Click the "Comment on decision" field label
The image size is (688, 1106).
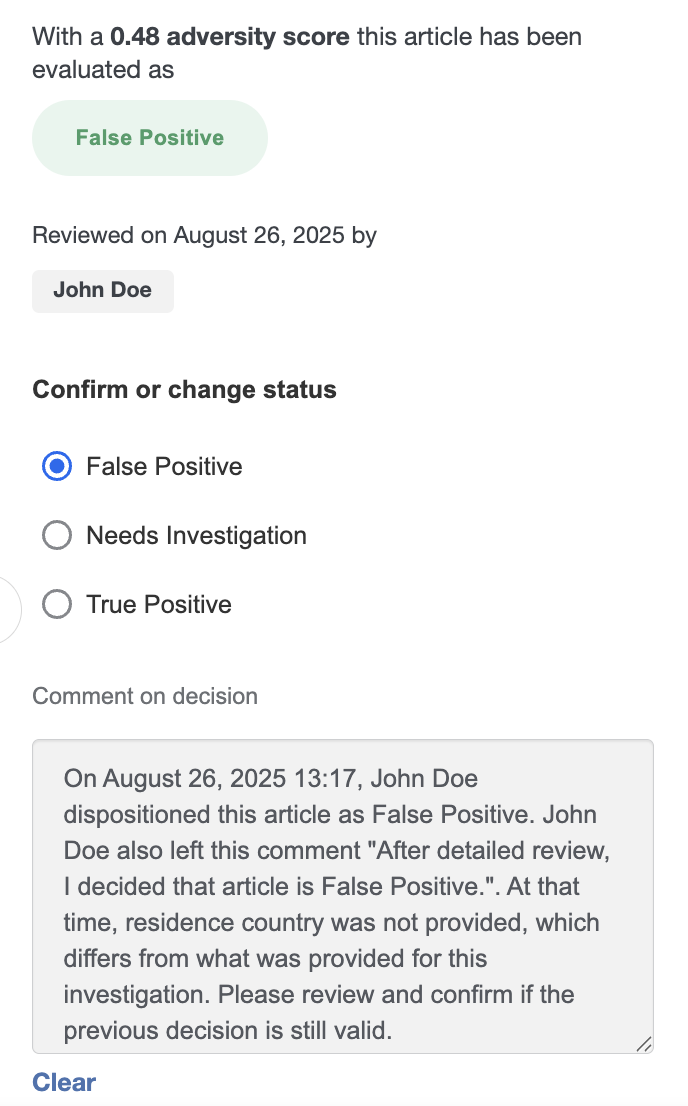(145, 696)
